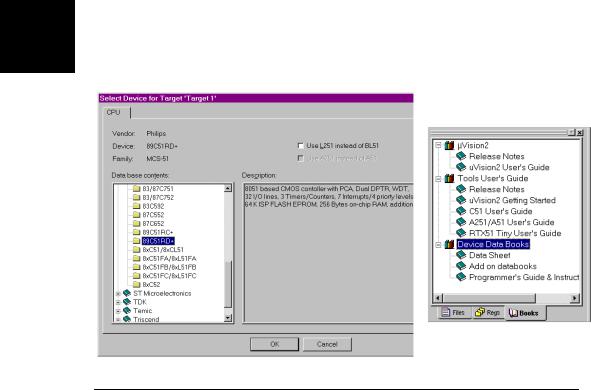The image size is (591, 390).
Task: Switch to the Regs tab
Action: pos(488,312)
